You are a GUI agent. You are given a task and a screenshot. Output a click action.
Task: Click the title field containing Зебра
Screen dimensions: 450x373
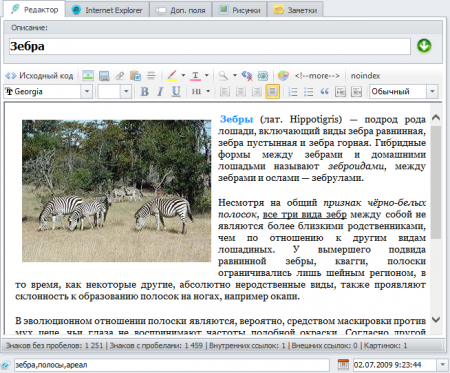210,46
